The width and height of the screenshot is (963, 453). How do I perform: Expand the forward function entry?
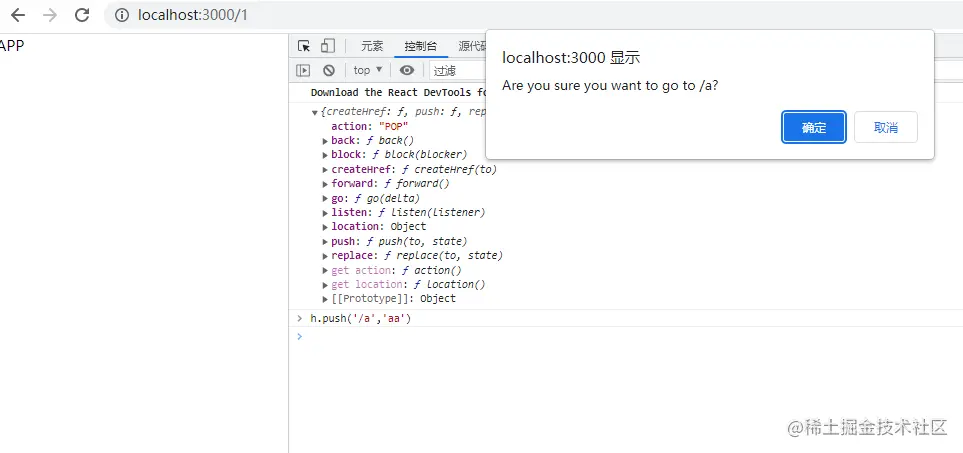(326, 184)
